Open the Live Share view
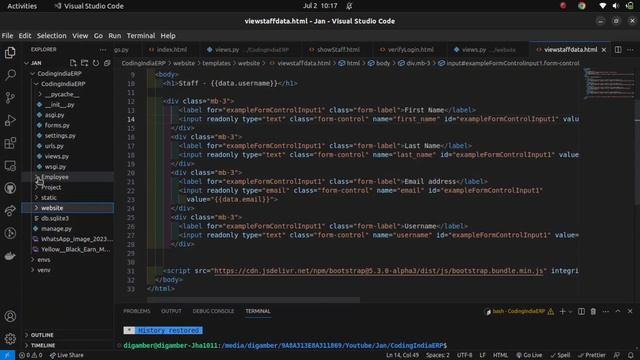The width and height of the screenshot is (640, 360). [x=10, y=211]
